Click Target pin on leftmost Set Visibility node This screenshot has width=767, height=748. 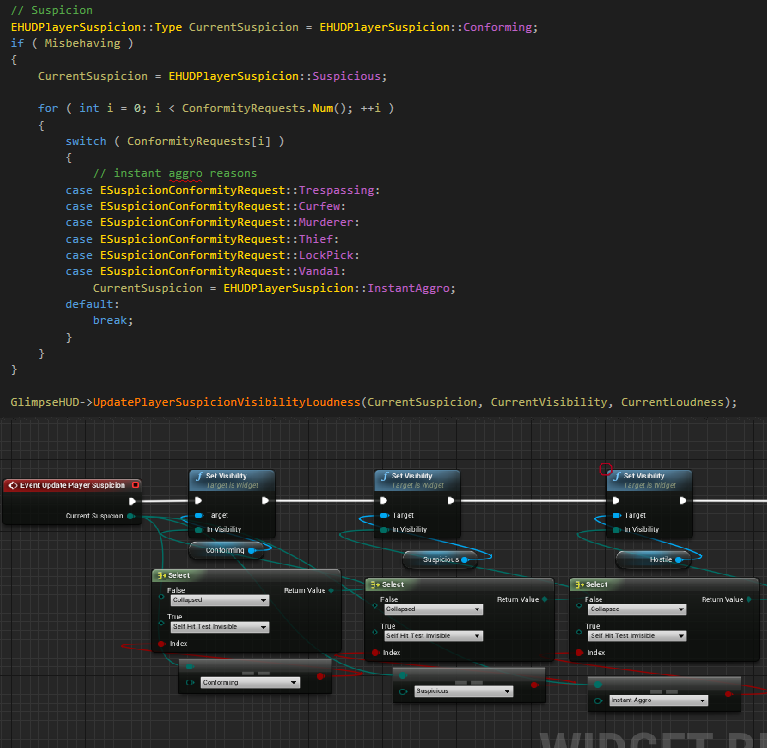[x=199, y=515]
